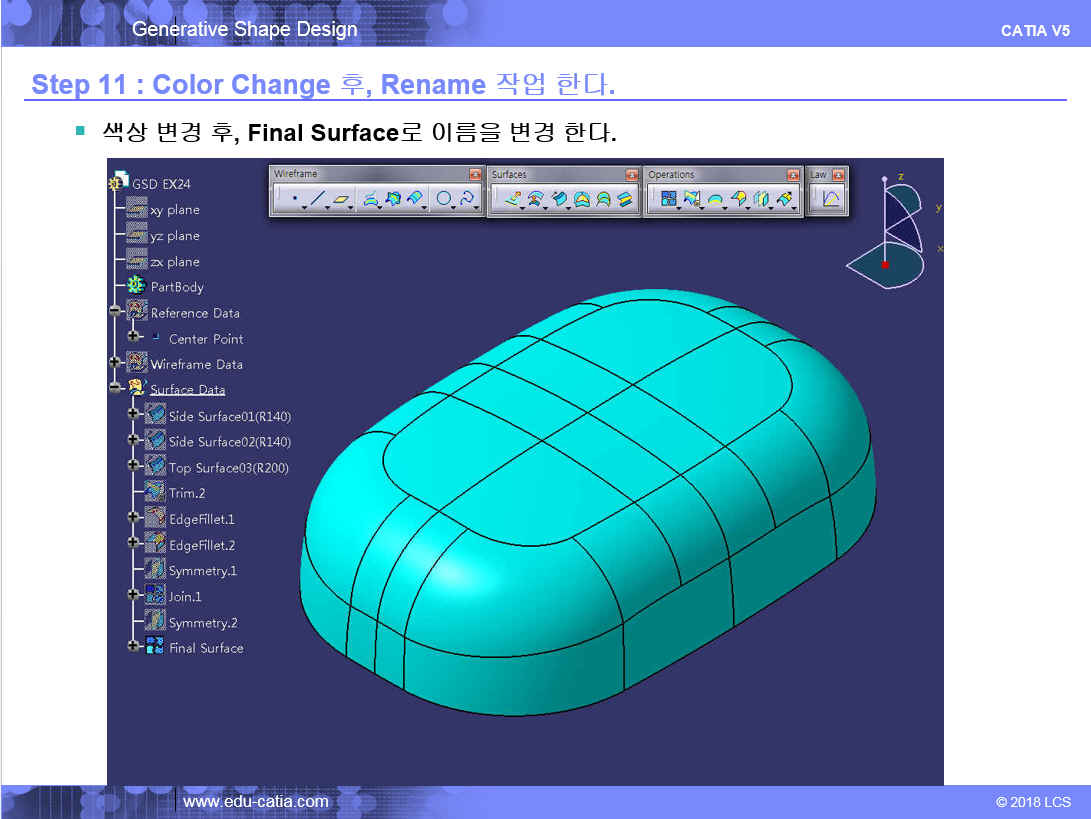Open dropdown arrow under Point tool
1091x819 pixels.
pos(304,208)
